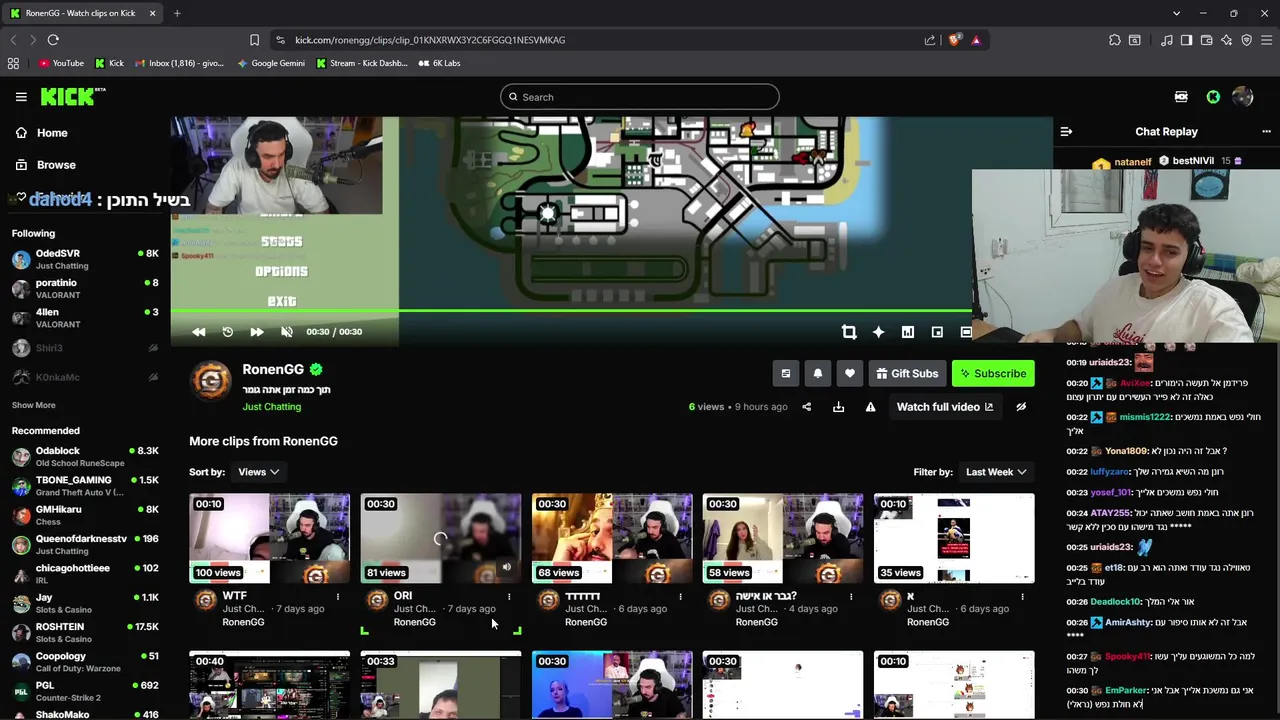
Task: Open the 6K Labs bookmark
Action: coord(440,63)
